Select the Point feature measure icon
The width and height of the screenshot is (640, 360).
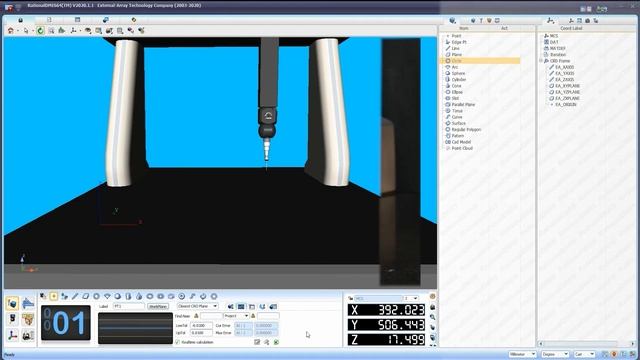tap(53, 296)
